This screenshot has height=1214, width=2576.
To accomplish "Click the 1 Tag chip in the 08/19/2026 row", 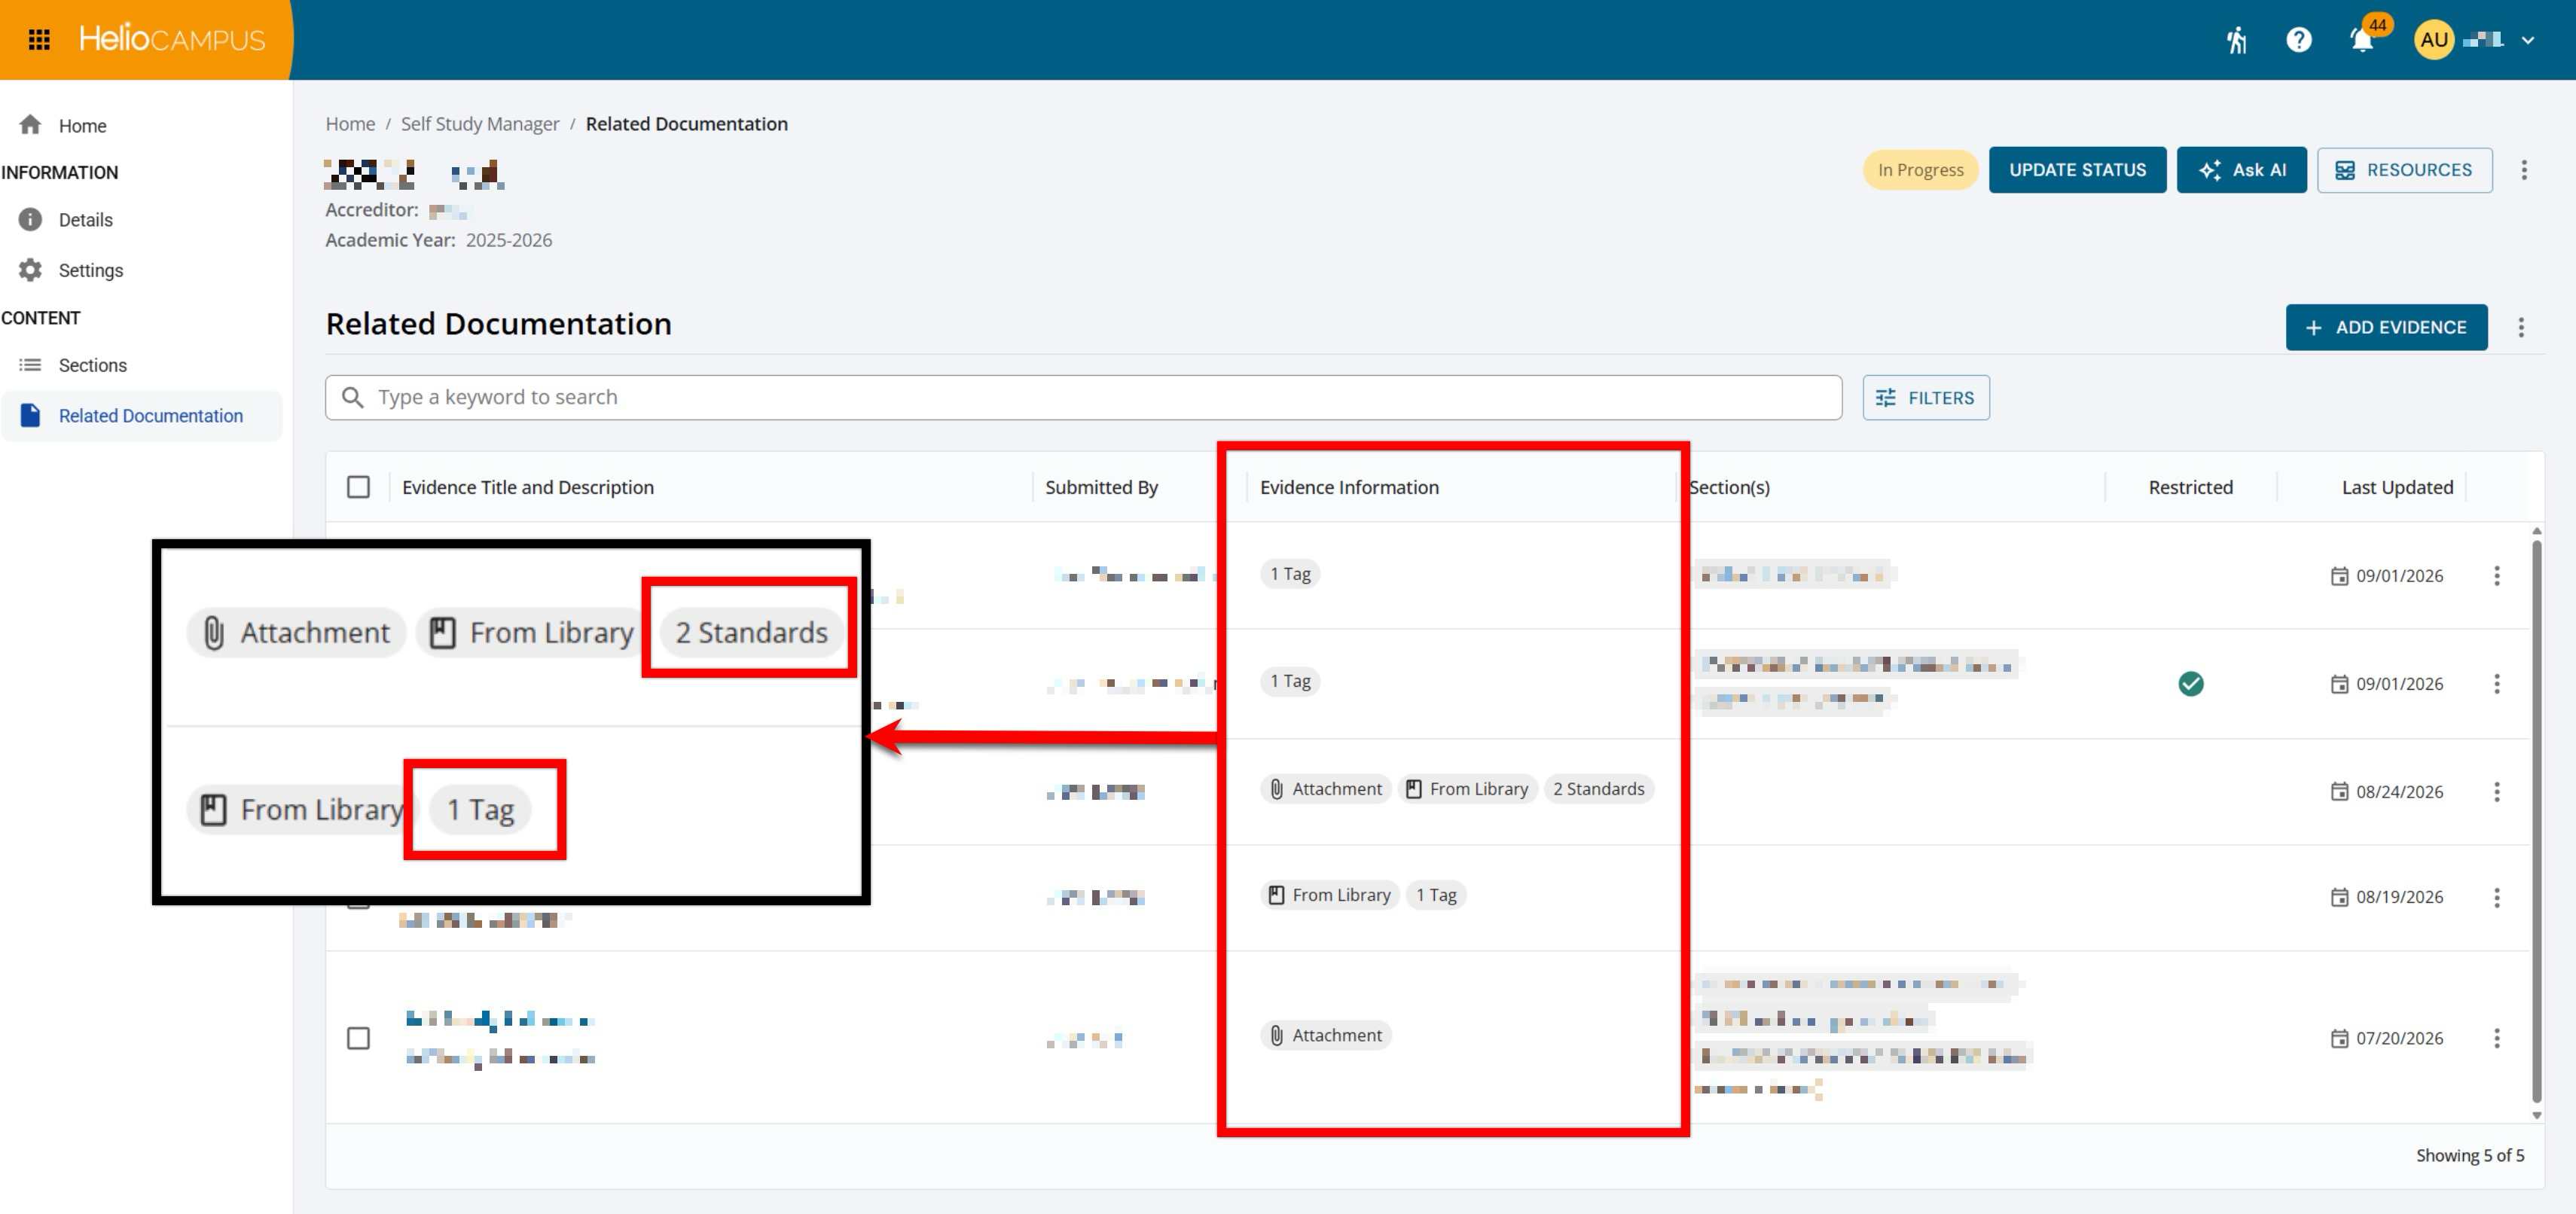I will click(1435, 895).
